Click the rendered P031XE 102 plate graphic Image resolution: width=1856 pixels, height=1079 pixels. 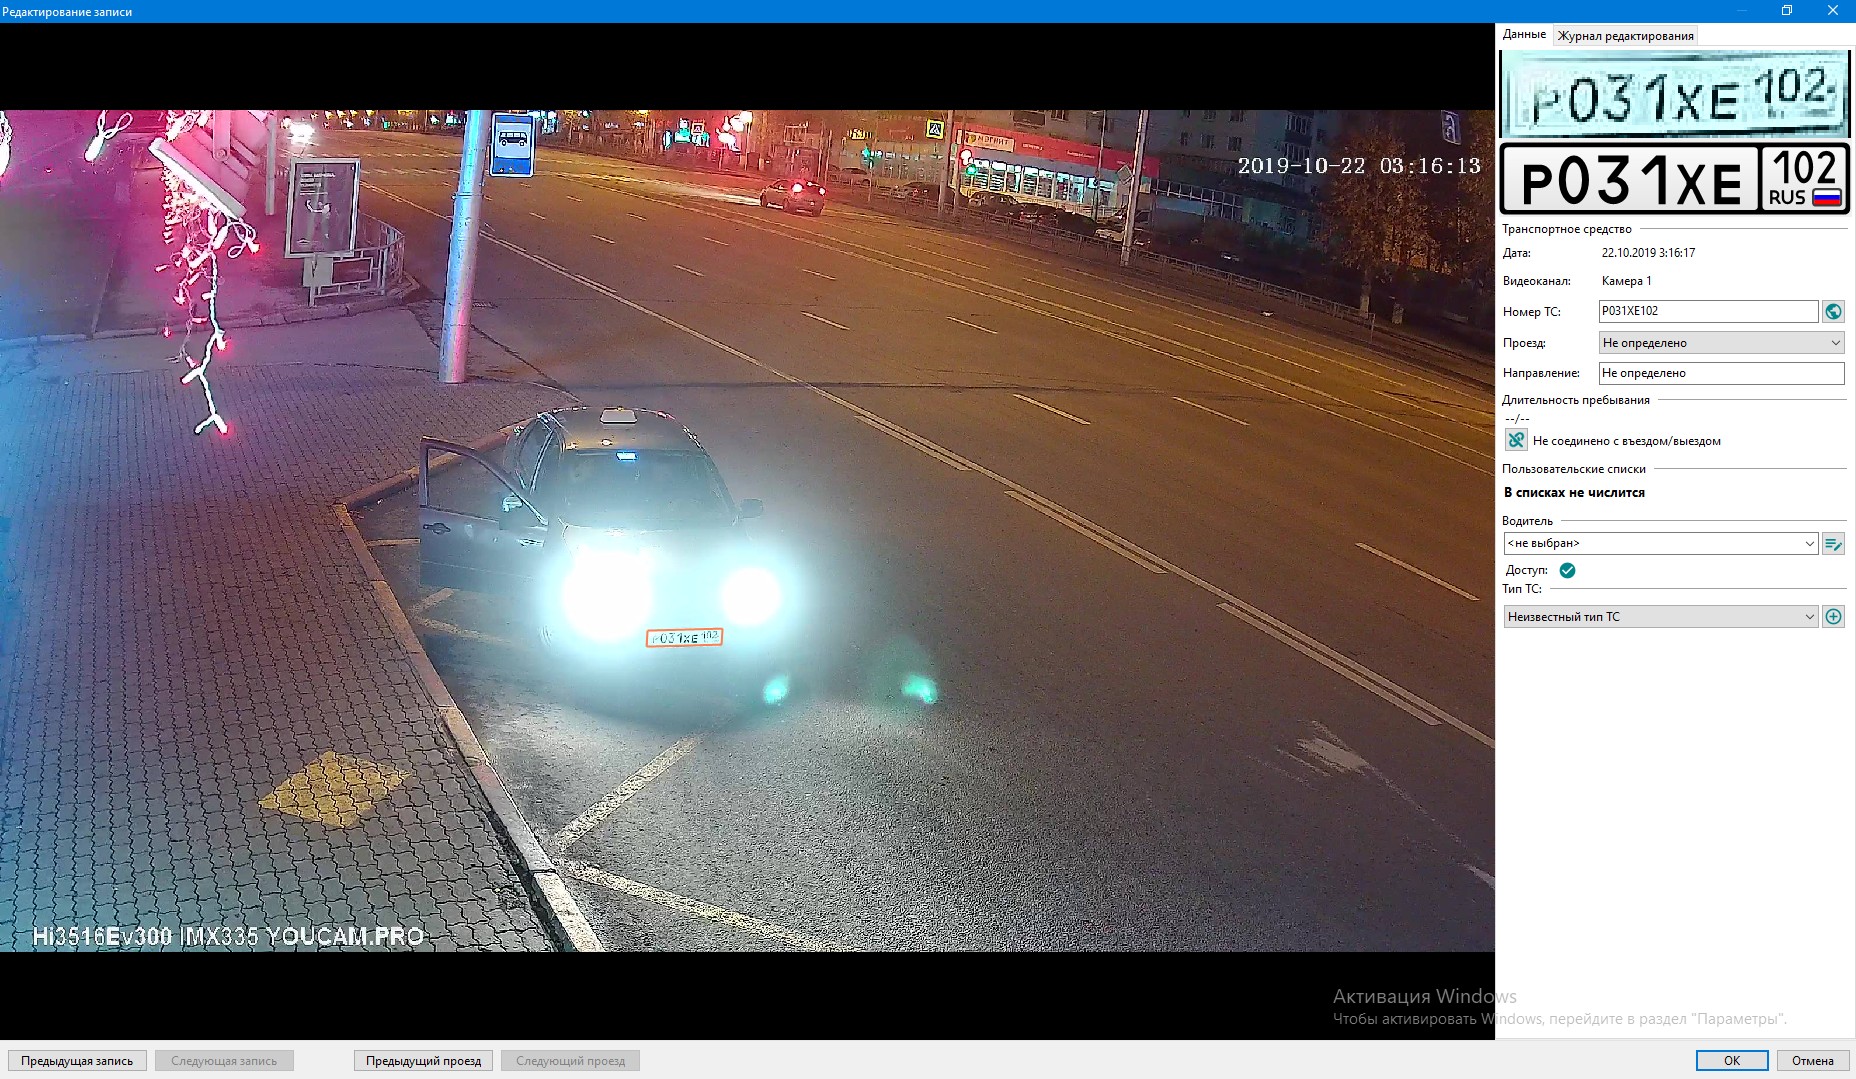coord(1674,180)
